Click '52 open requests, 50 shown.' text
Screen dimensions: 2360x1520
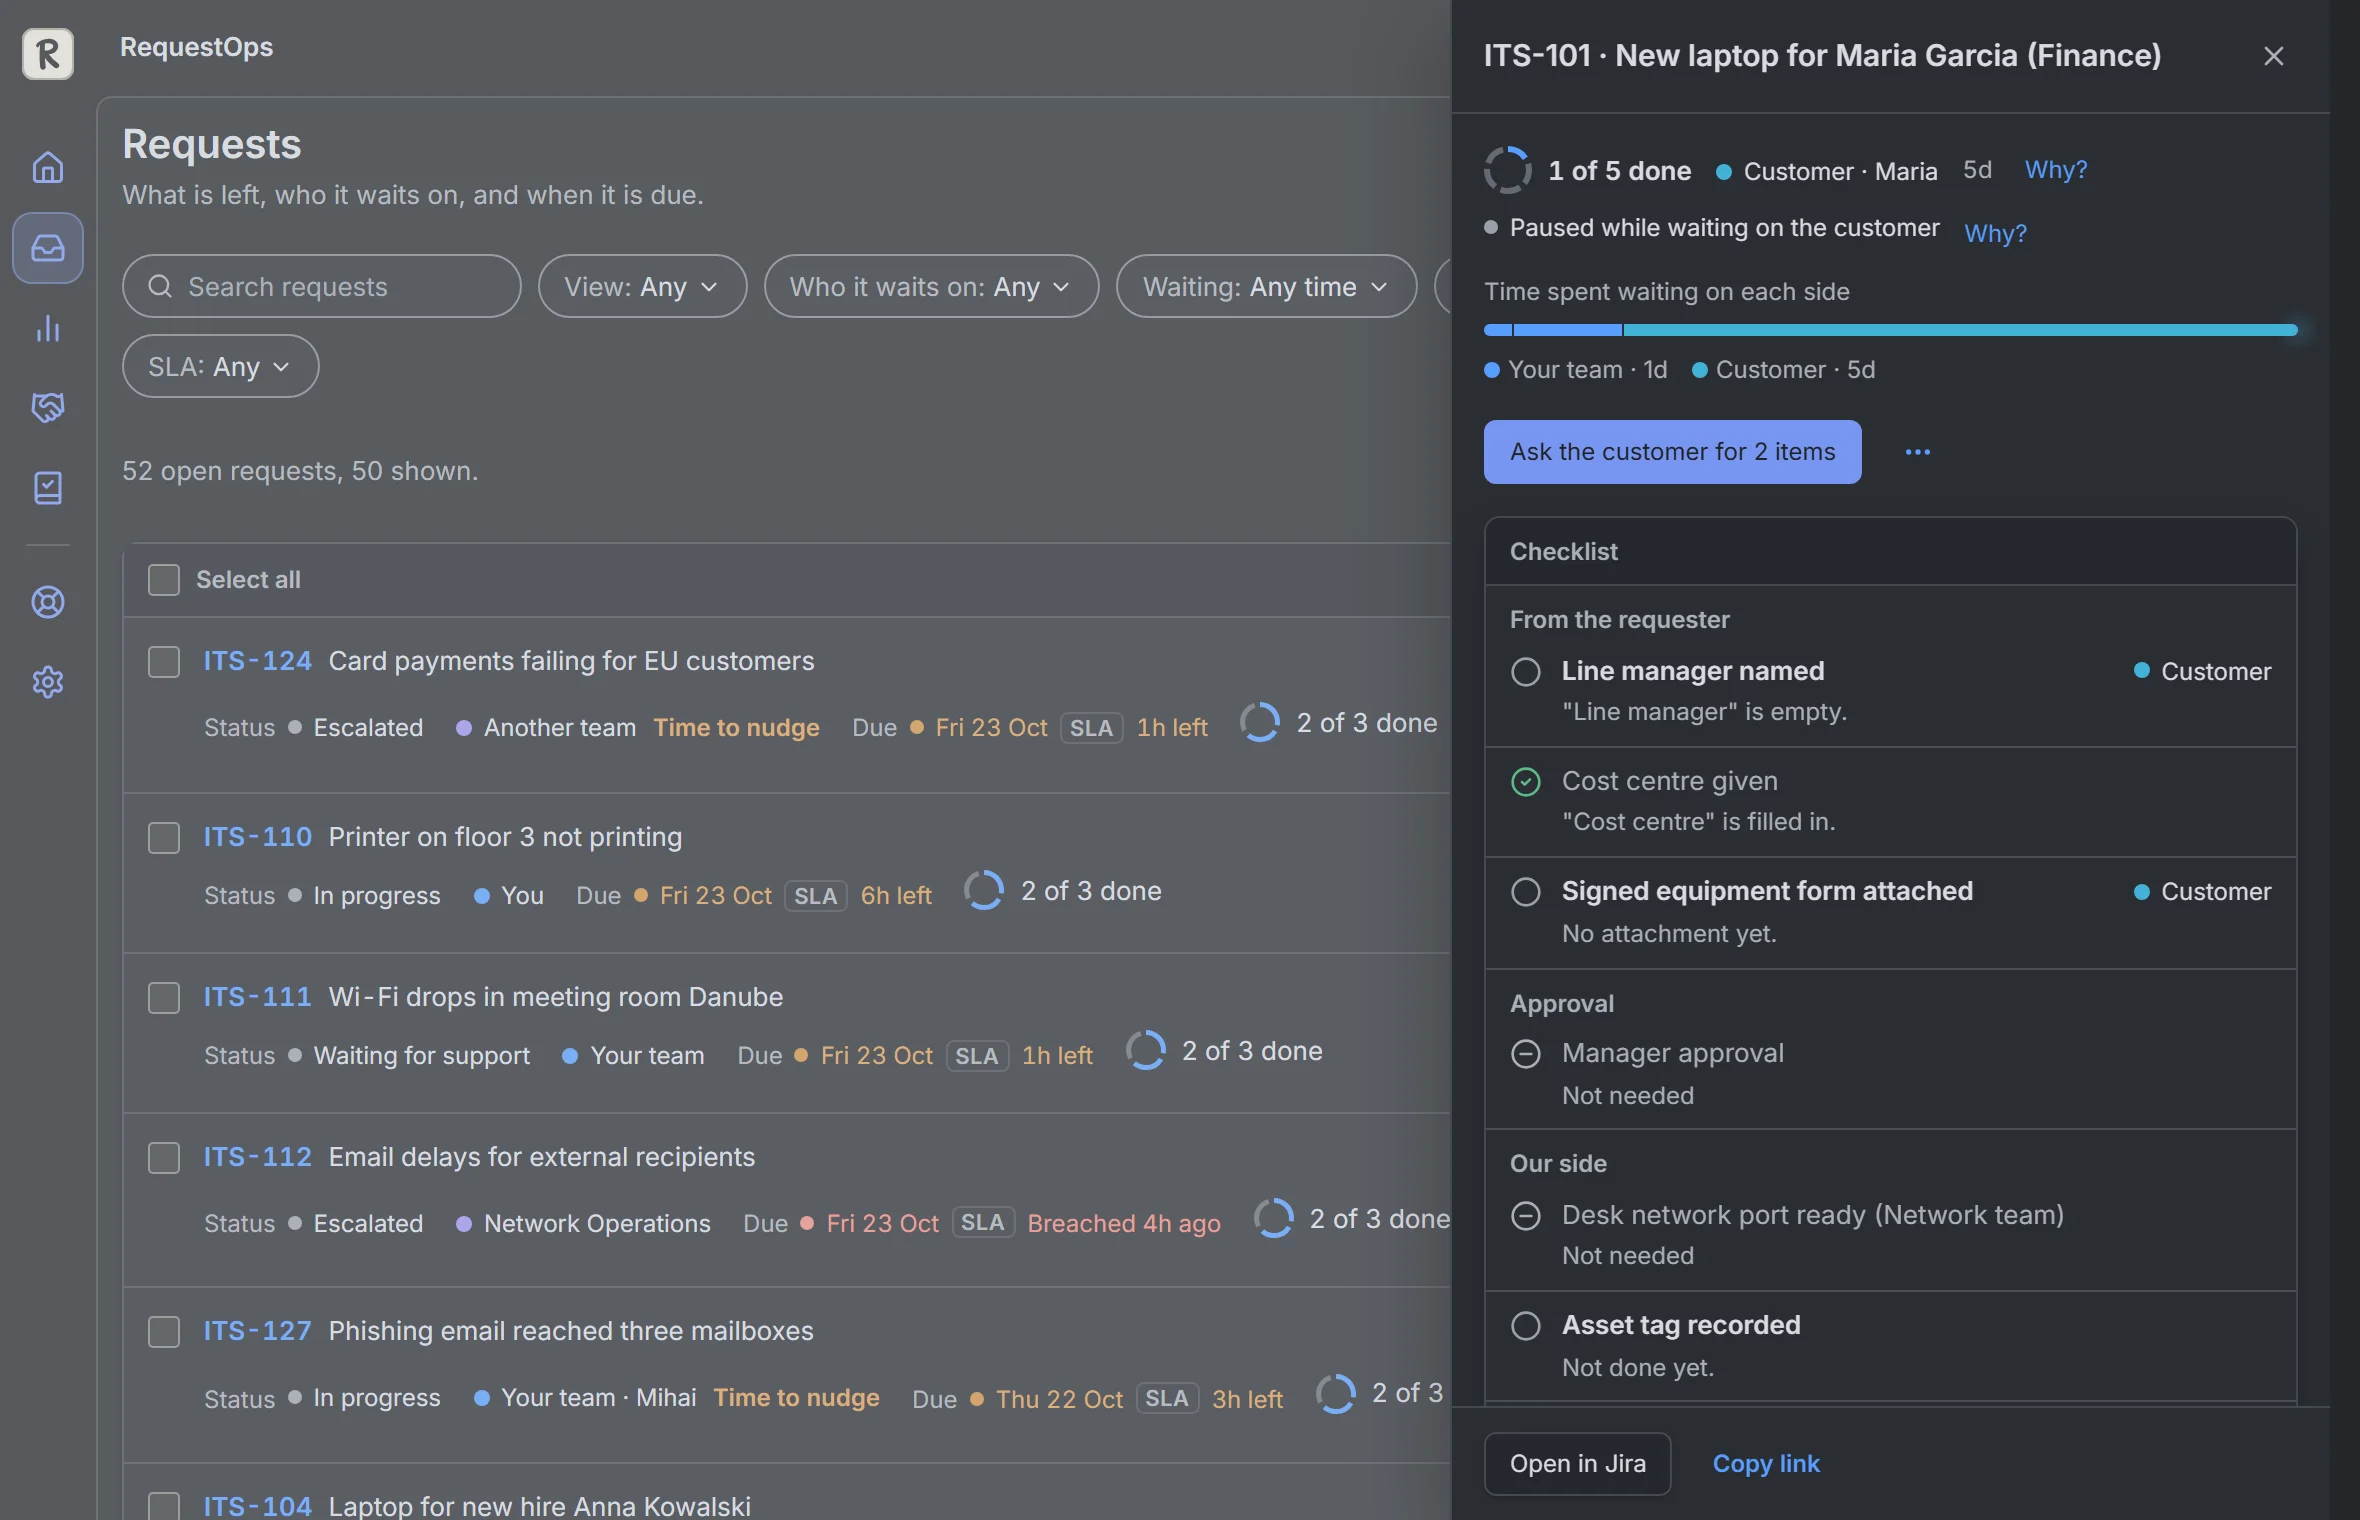300,471
